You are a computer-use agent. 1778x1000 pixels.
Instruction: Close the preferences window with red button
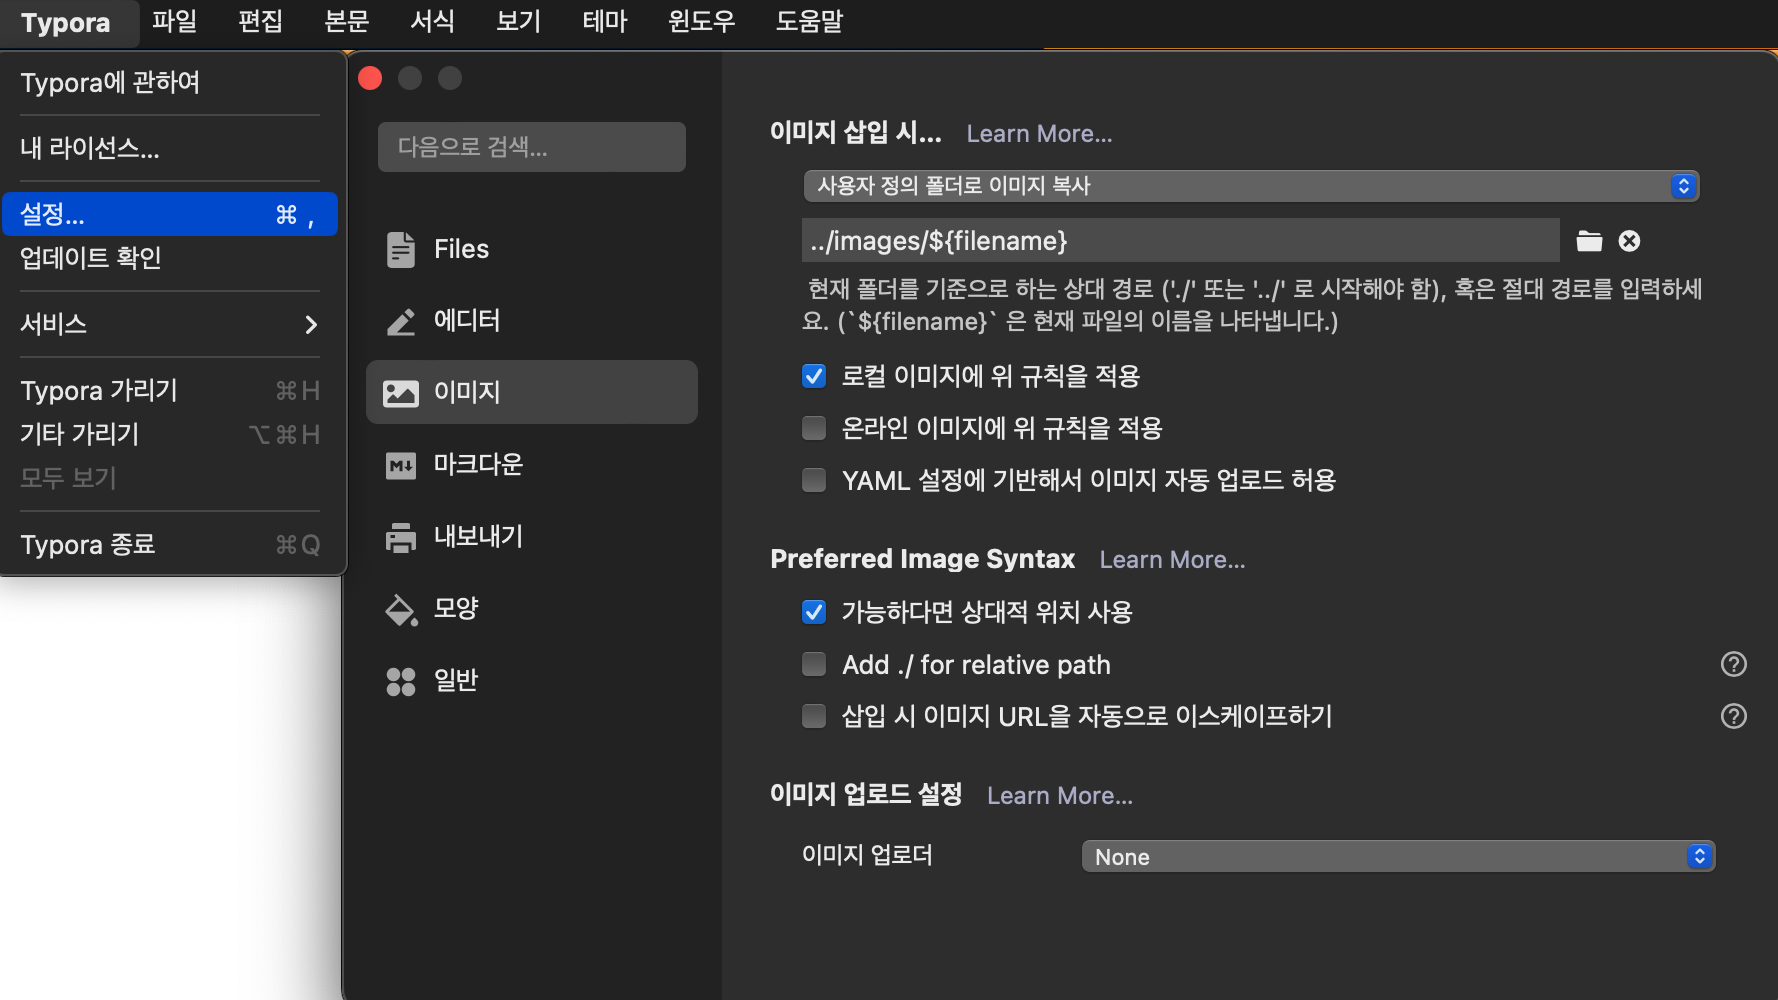tap(370, 78)
